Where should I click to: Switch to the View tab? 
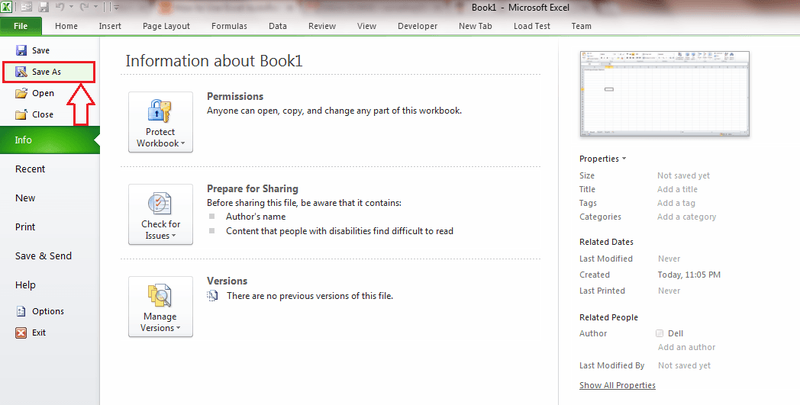tap(366, 26)
